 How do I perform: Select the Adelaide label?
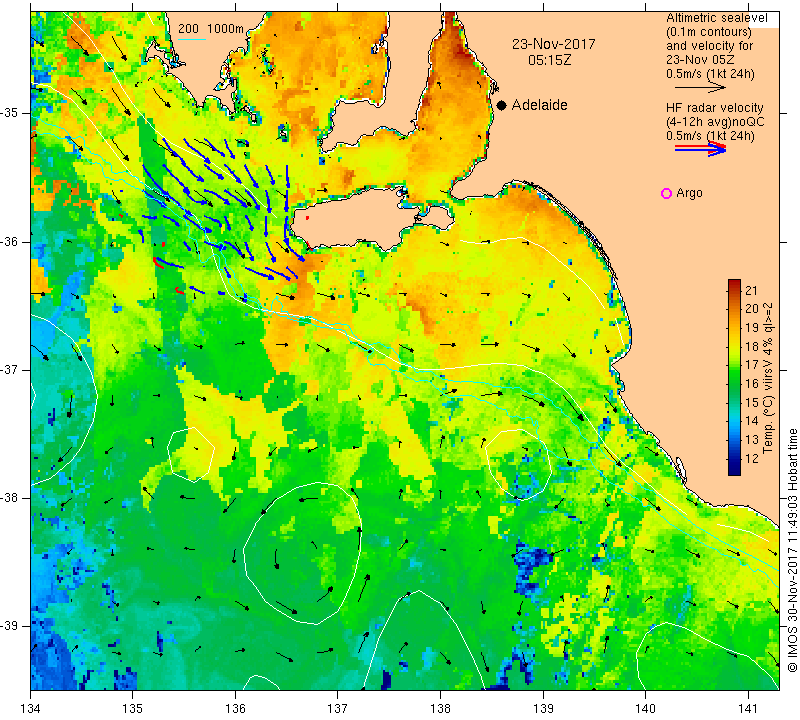[x=539, y=105]
